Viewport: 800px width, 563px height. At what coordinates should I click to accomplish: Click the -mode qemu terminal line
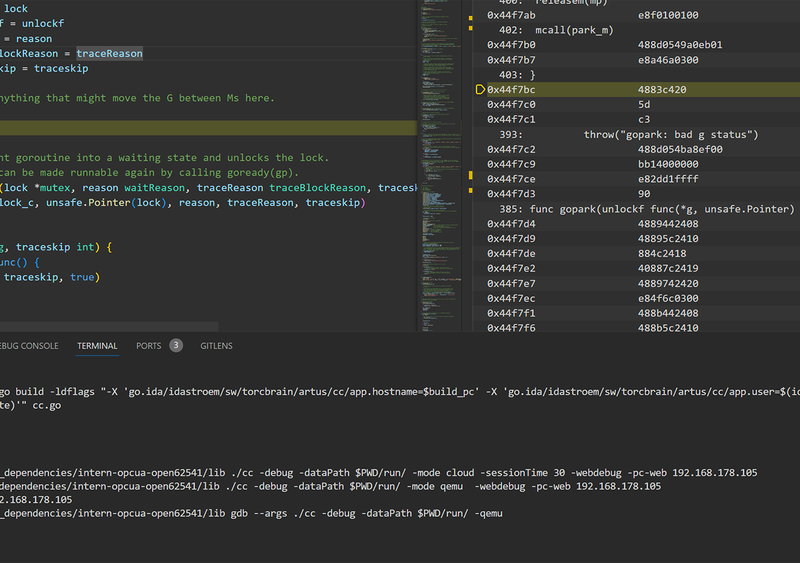pyautogui.click(x=331, y=486)
